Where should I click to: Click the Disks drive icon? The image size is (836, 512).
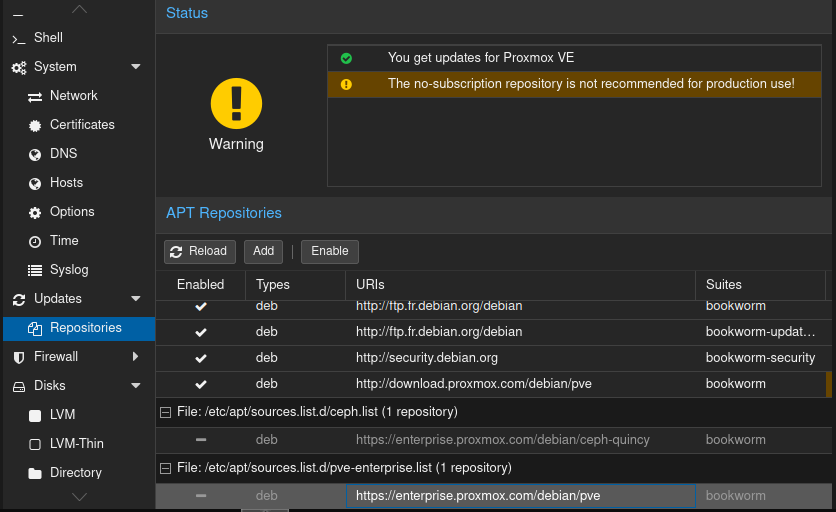tap(19, 387)
